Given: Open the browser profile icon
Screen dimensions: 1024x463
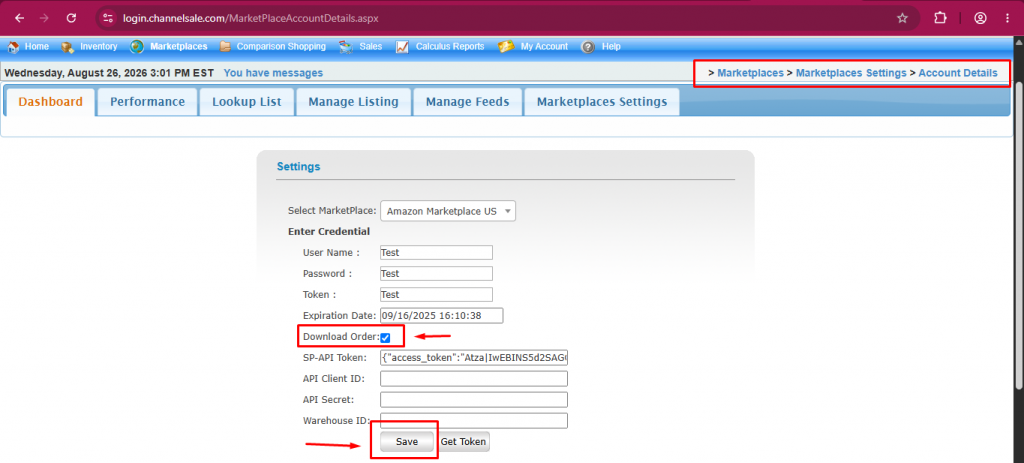Looking at the screenshot, I should click(980, 18).
